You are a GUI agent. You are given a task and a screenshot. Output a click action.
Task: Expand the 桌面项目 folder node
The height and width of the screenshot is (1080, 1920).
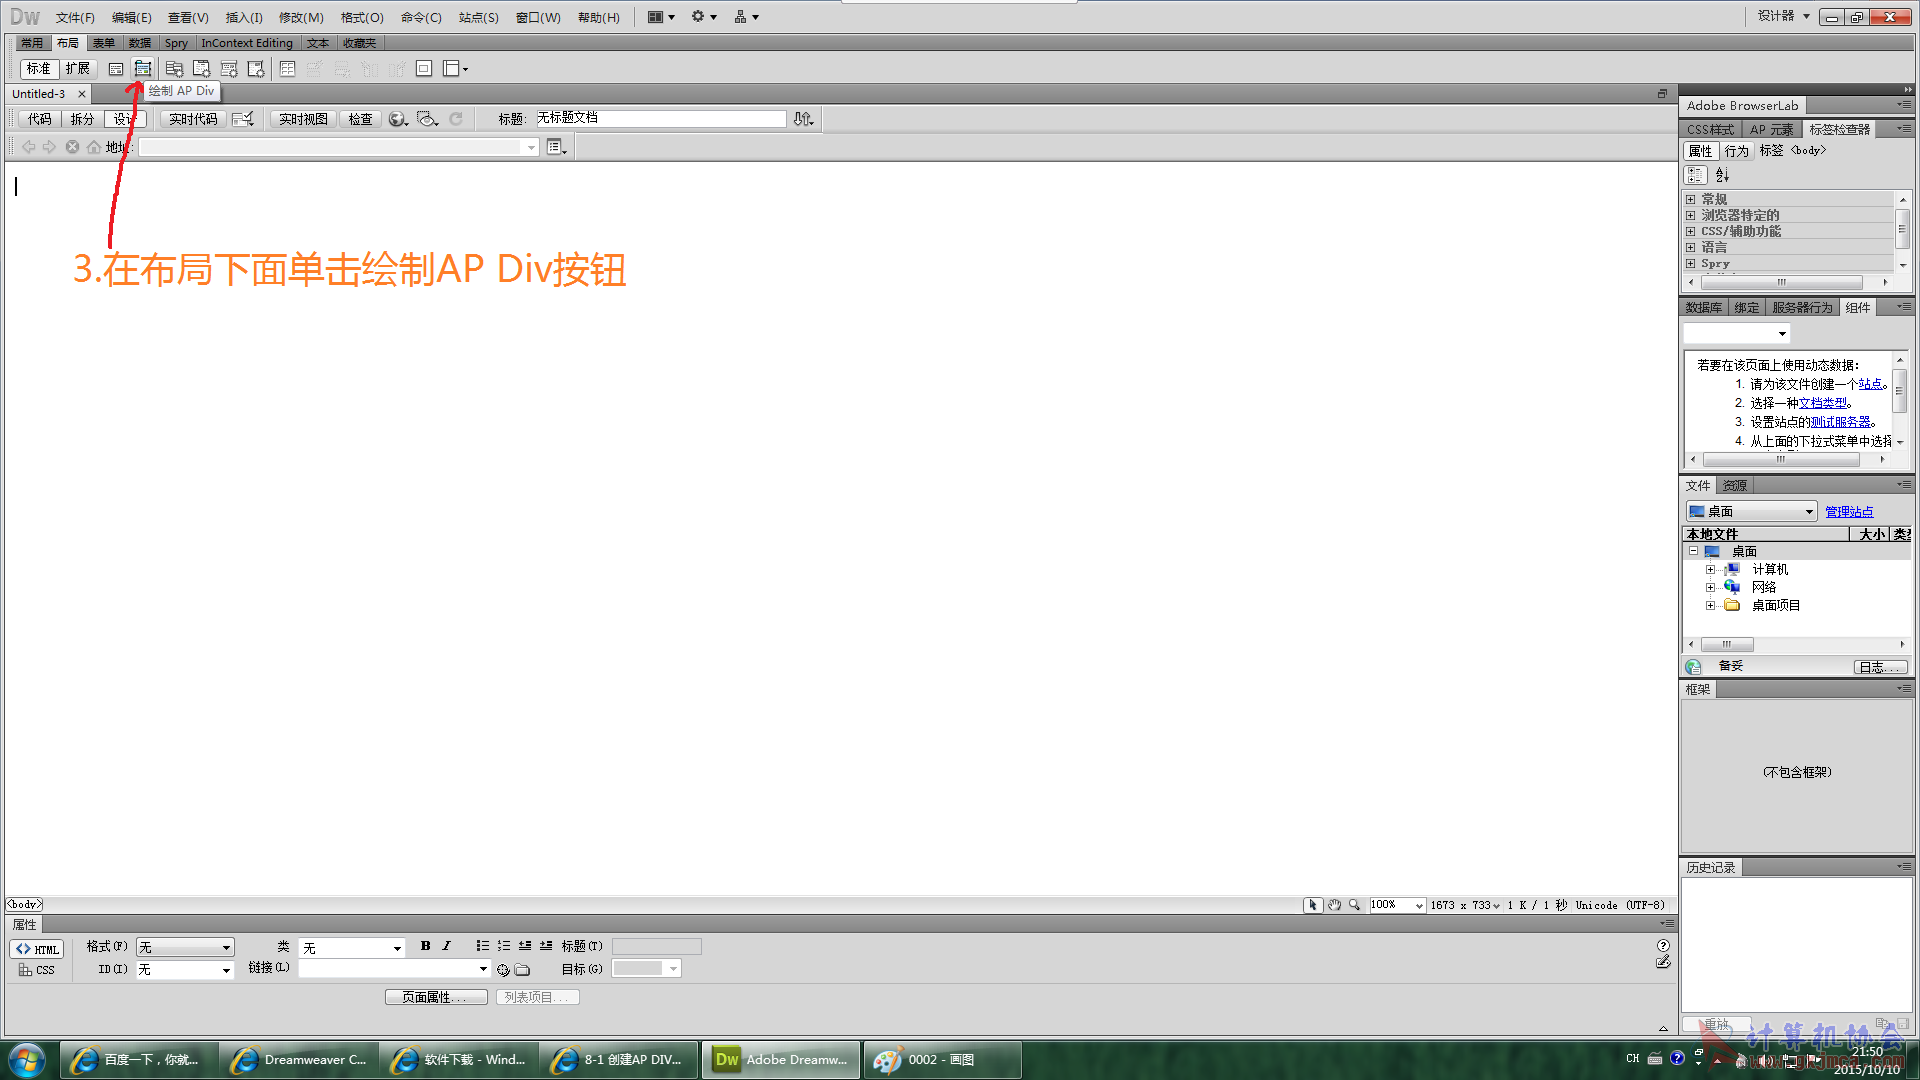[1710, 606]
